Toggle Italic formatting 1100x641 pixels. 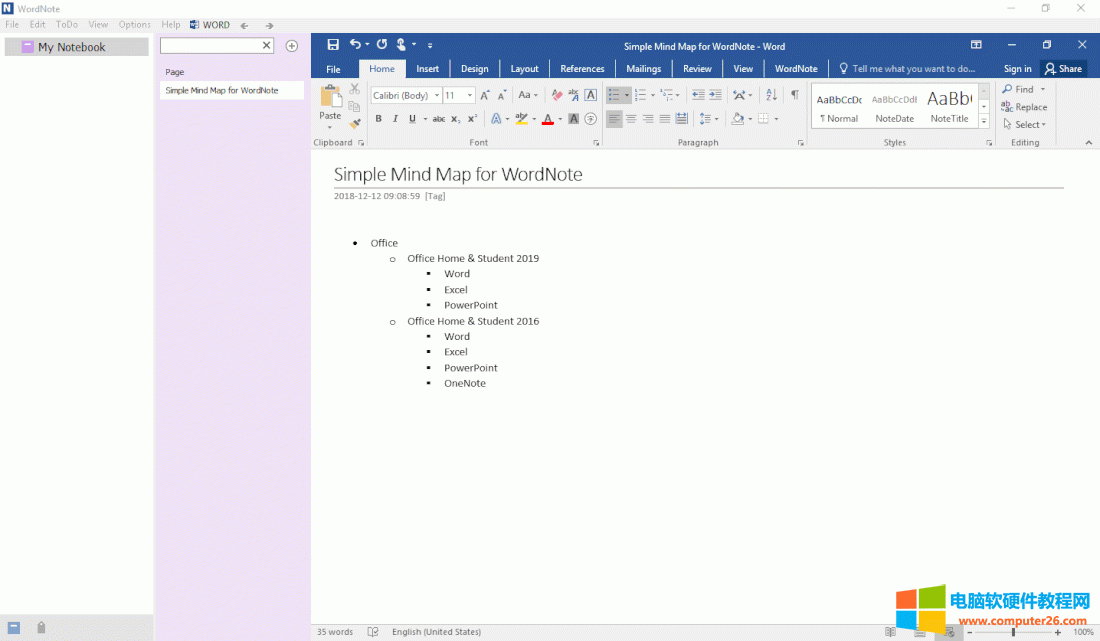point(395,119)
